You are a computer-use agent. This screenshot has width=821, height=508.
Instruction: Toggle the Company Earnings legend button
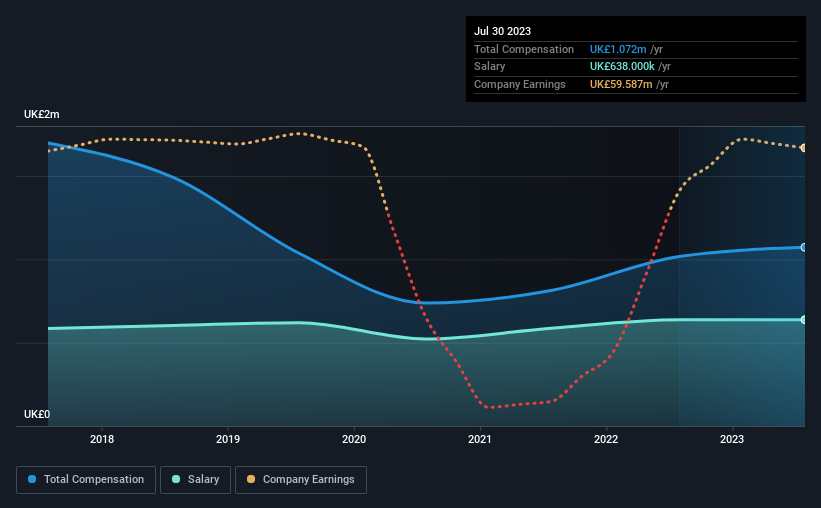point(301,480)
